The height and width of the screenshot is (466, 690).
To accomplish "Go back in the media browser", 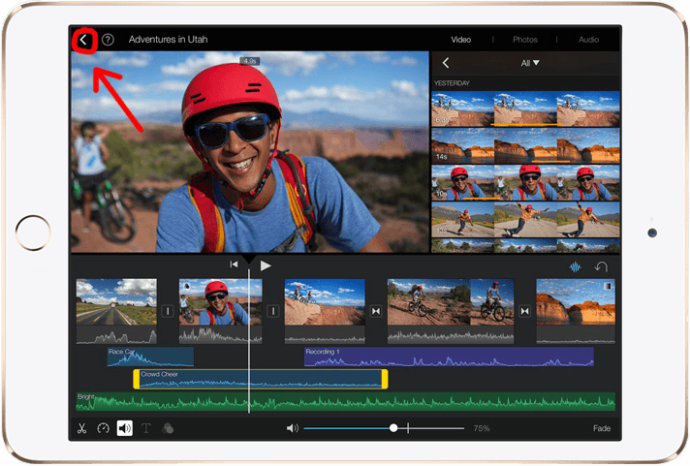I will 446,63.
